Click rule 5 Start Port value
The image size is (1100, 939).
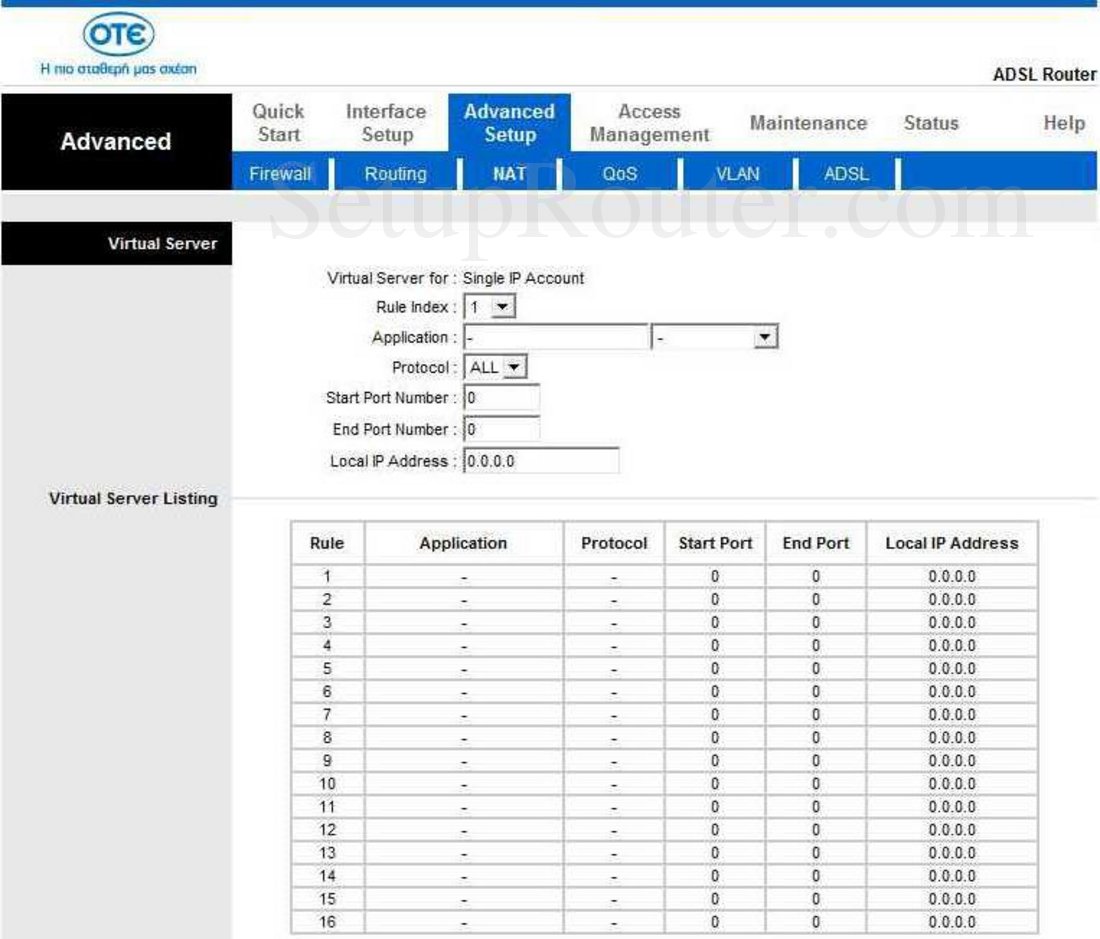[x=715, y=668]
